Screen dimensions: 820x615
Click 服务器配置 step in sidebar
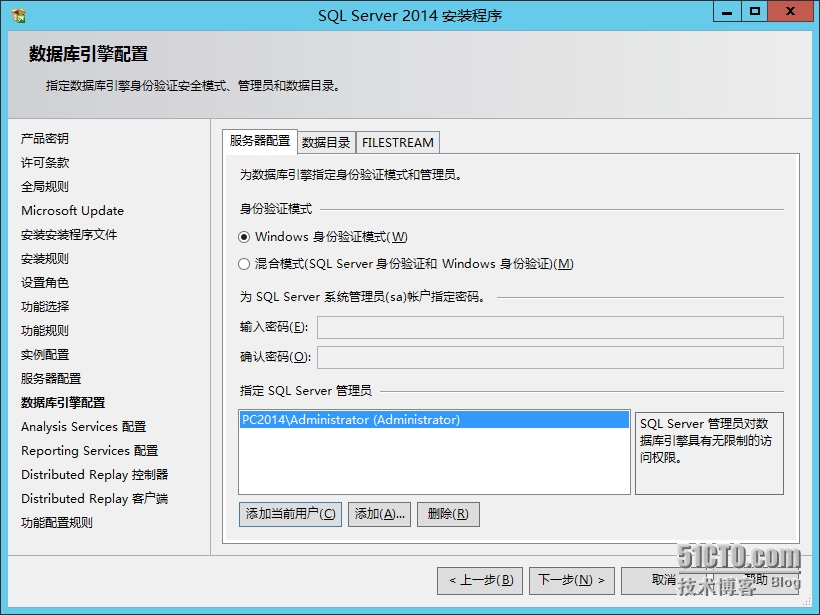click(x=51, y=379)
